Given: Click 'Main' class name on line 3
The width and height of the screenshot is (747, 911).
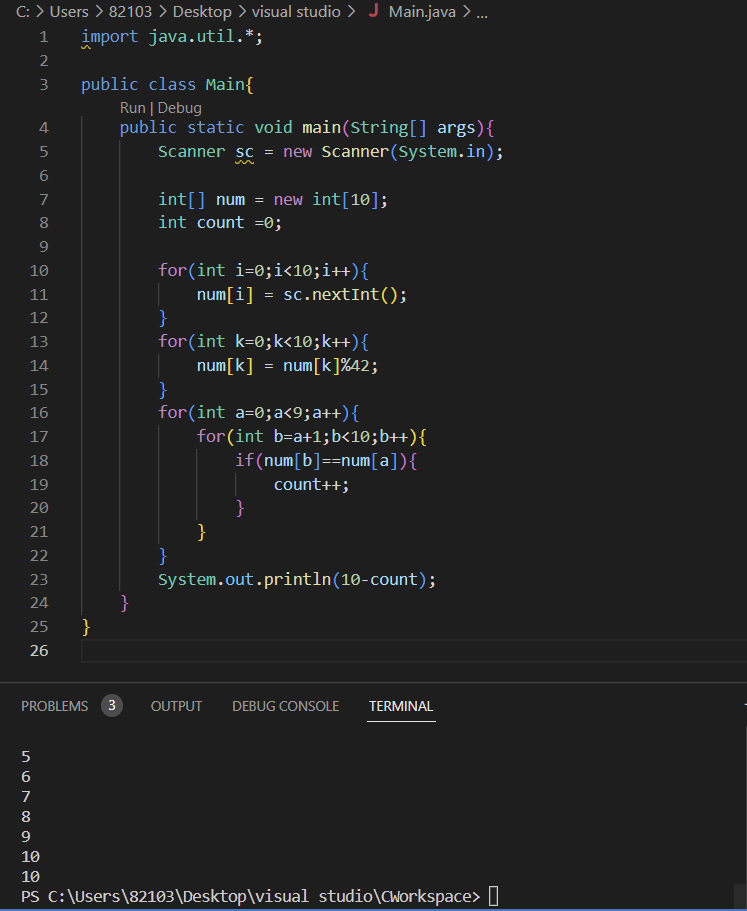Looking at the screenshot, I should click(x=225, y=84).
